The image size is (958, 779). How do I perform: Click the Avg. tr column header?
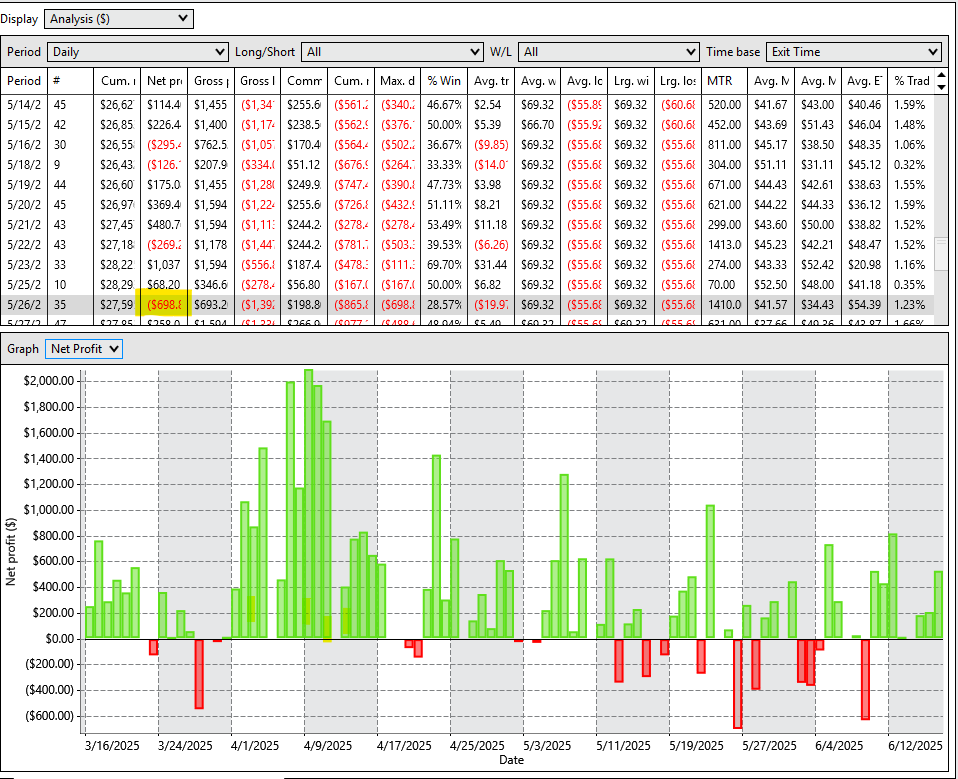[x=491, y=81]
